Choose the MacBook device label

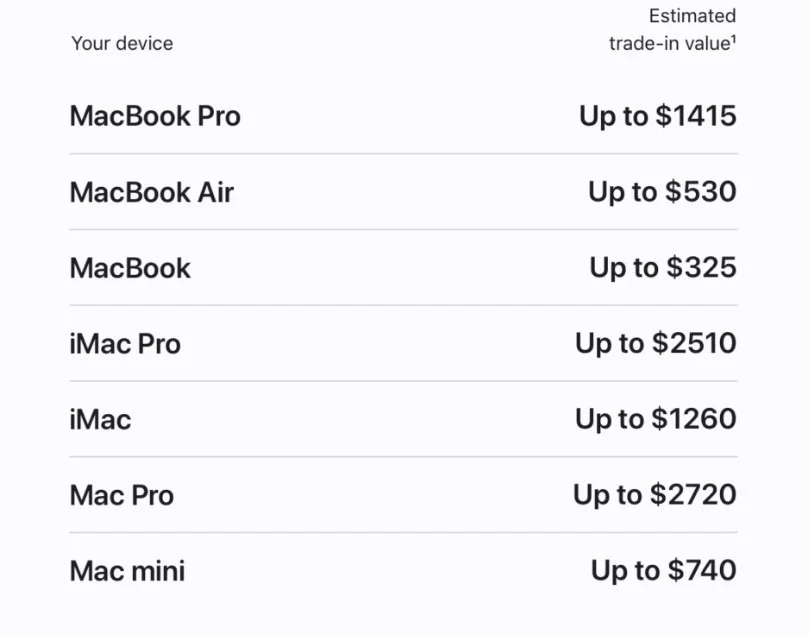point(130,268)
